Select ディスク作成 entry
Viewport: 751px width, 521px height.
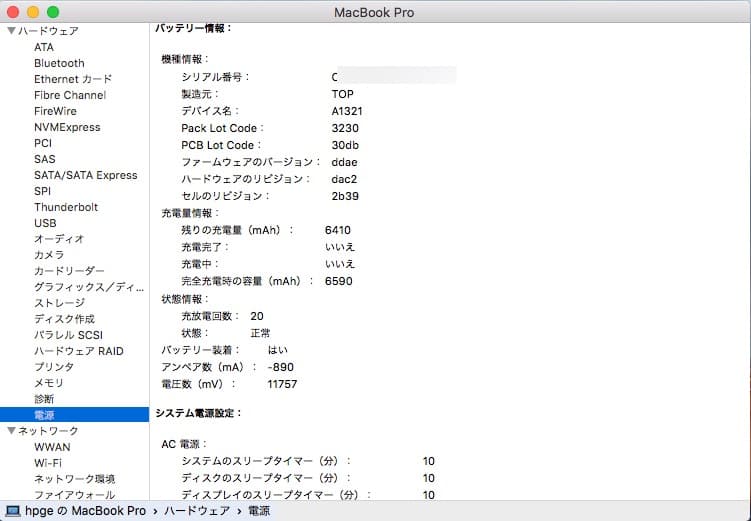pyautogui.click(x=64, y=319)
